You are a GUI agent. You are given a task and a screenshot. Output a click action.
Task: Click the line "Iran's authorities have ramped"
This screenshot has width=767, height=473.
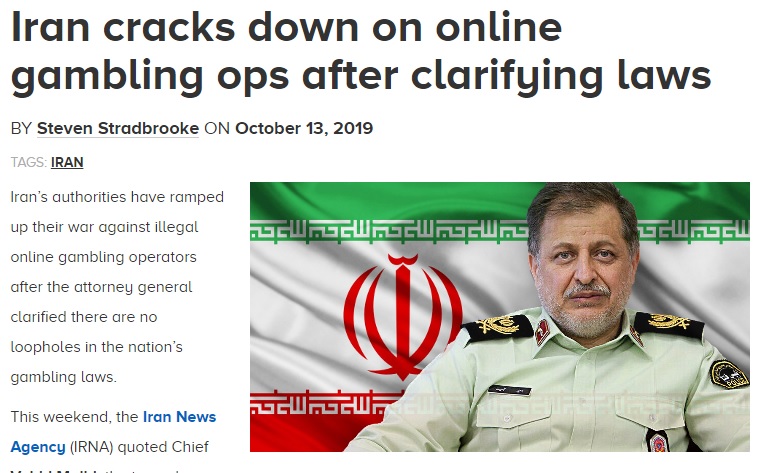(x=117, y=197)
